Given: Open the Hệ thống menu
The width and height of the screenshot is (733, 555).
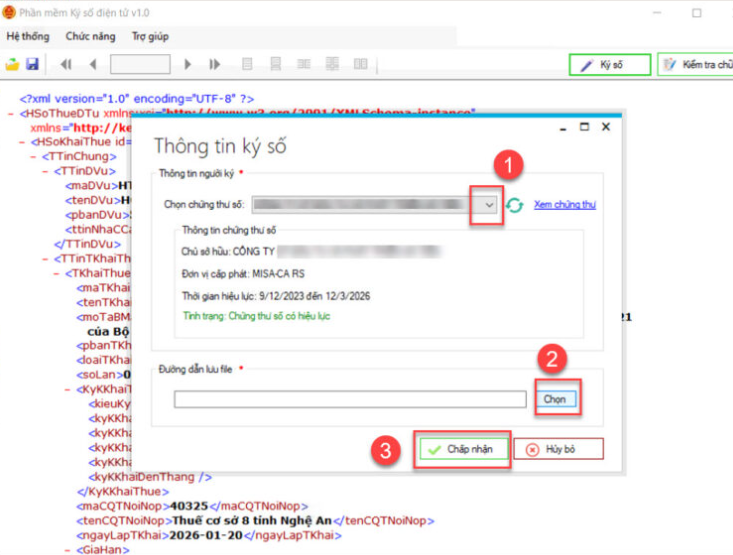Looking at the screenshot, I should [28, 36].
